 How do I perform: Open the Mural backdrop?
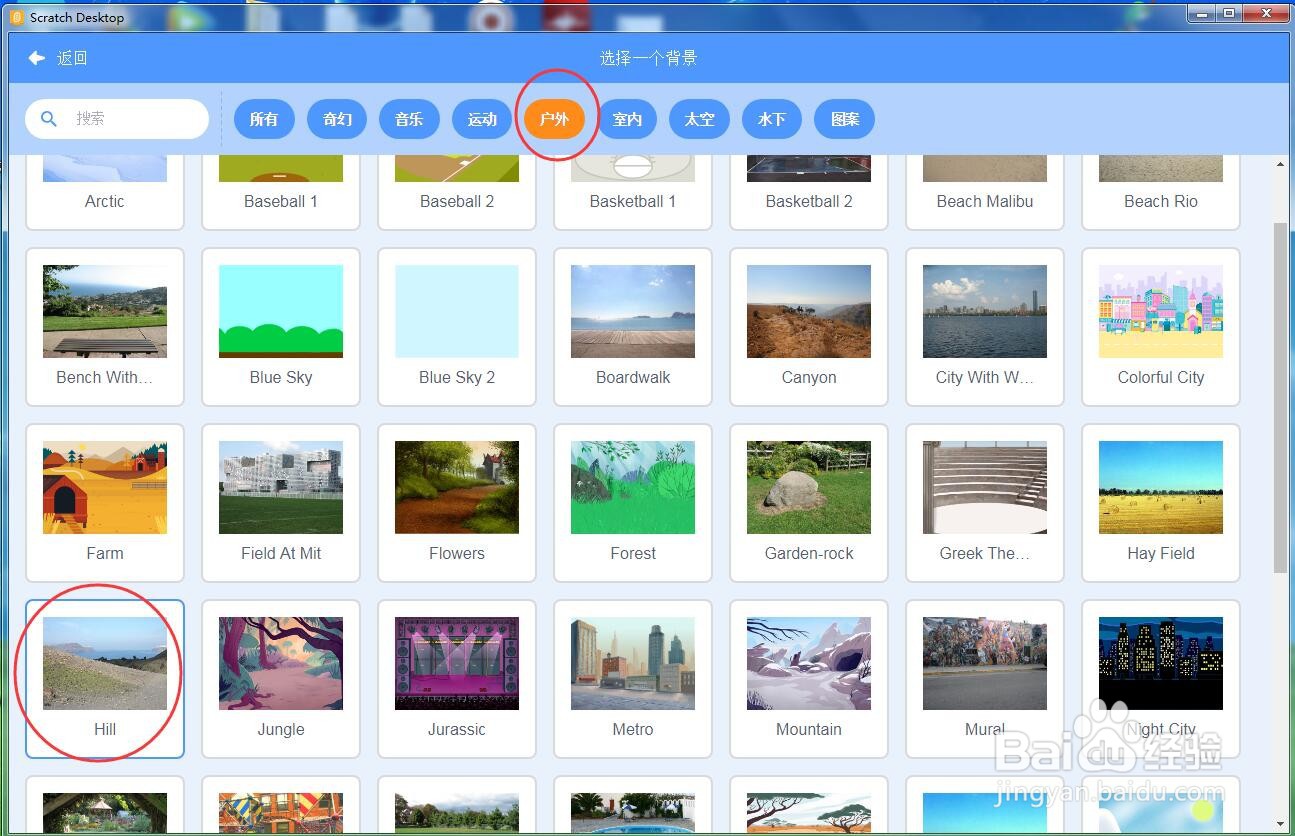[985, 679]
